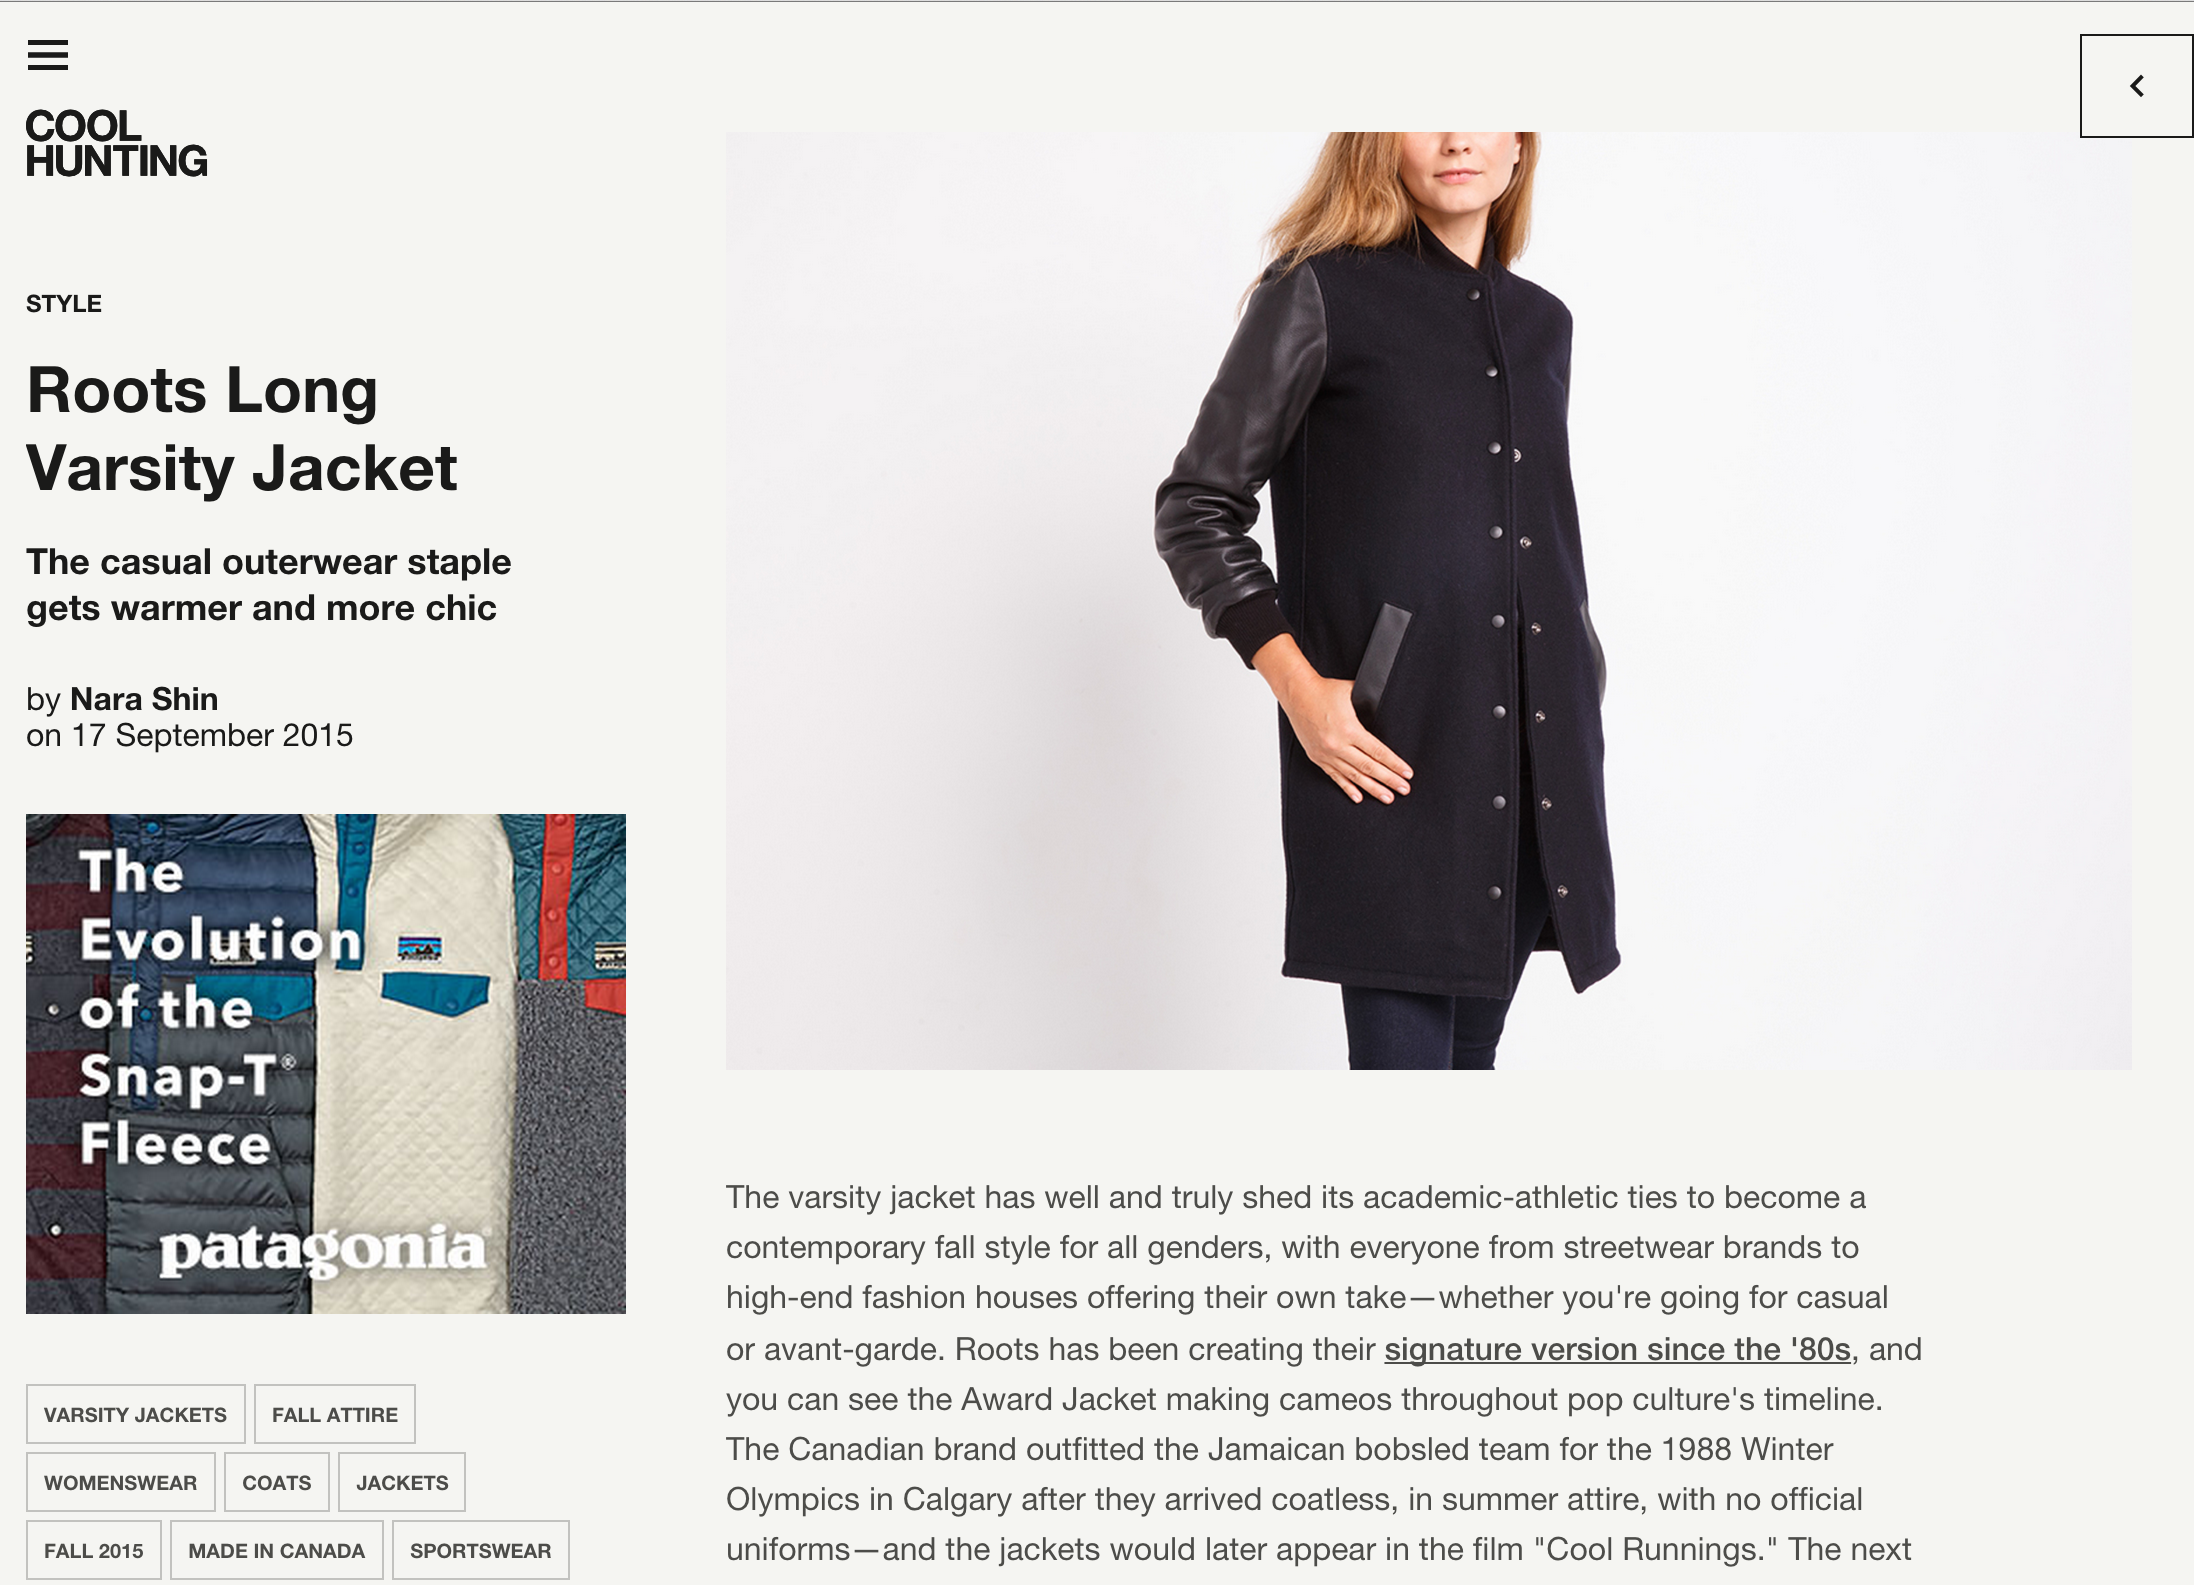Click the article subtitle about casual outerwear
The image size is (2194, 1585).
pos(269,585)
